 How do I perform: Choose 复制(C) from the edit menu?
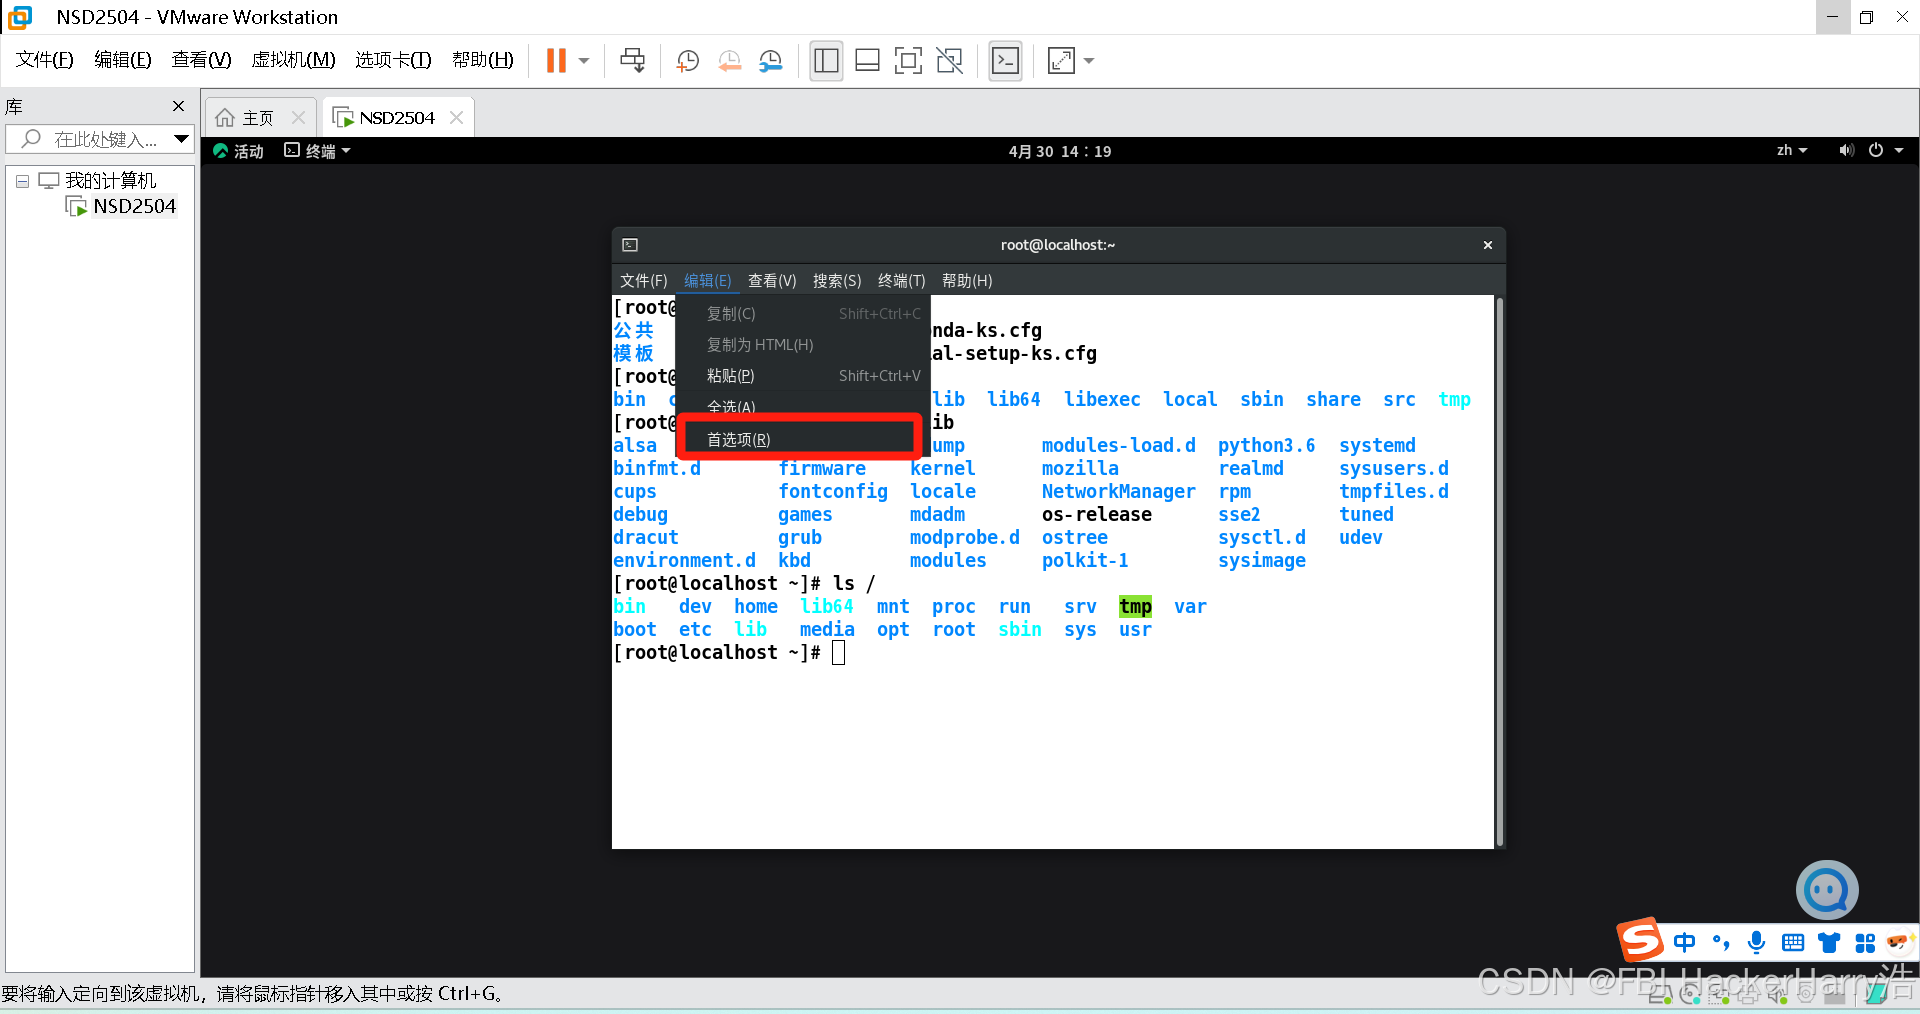click(804, 314)
